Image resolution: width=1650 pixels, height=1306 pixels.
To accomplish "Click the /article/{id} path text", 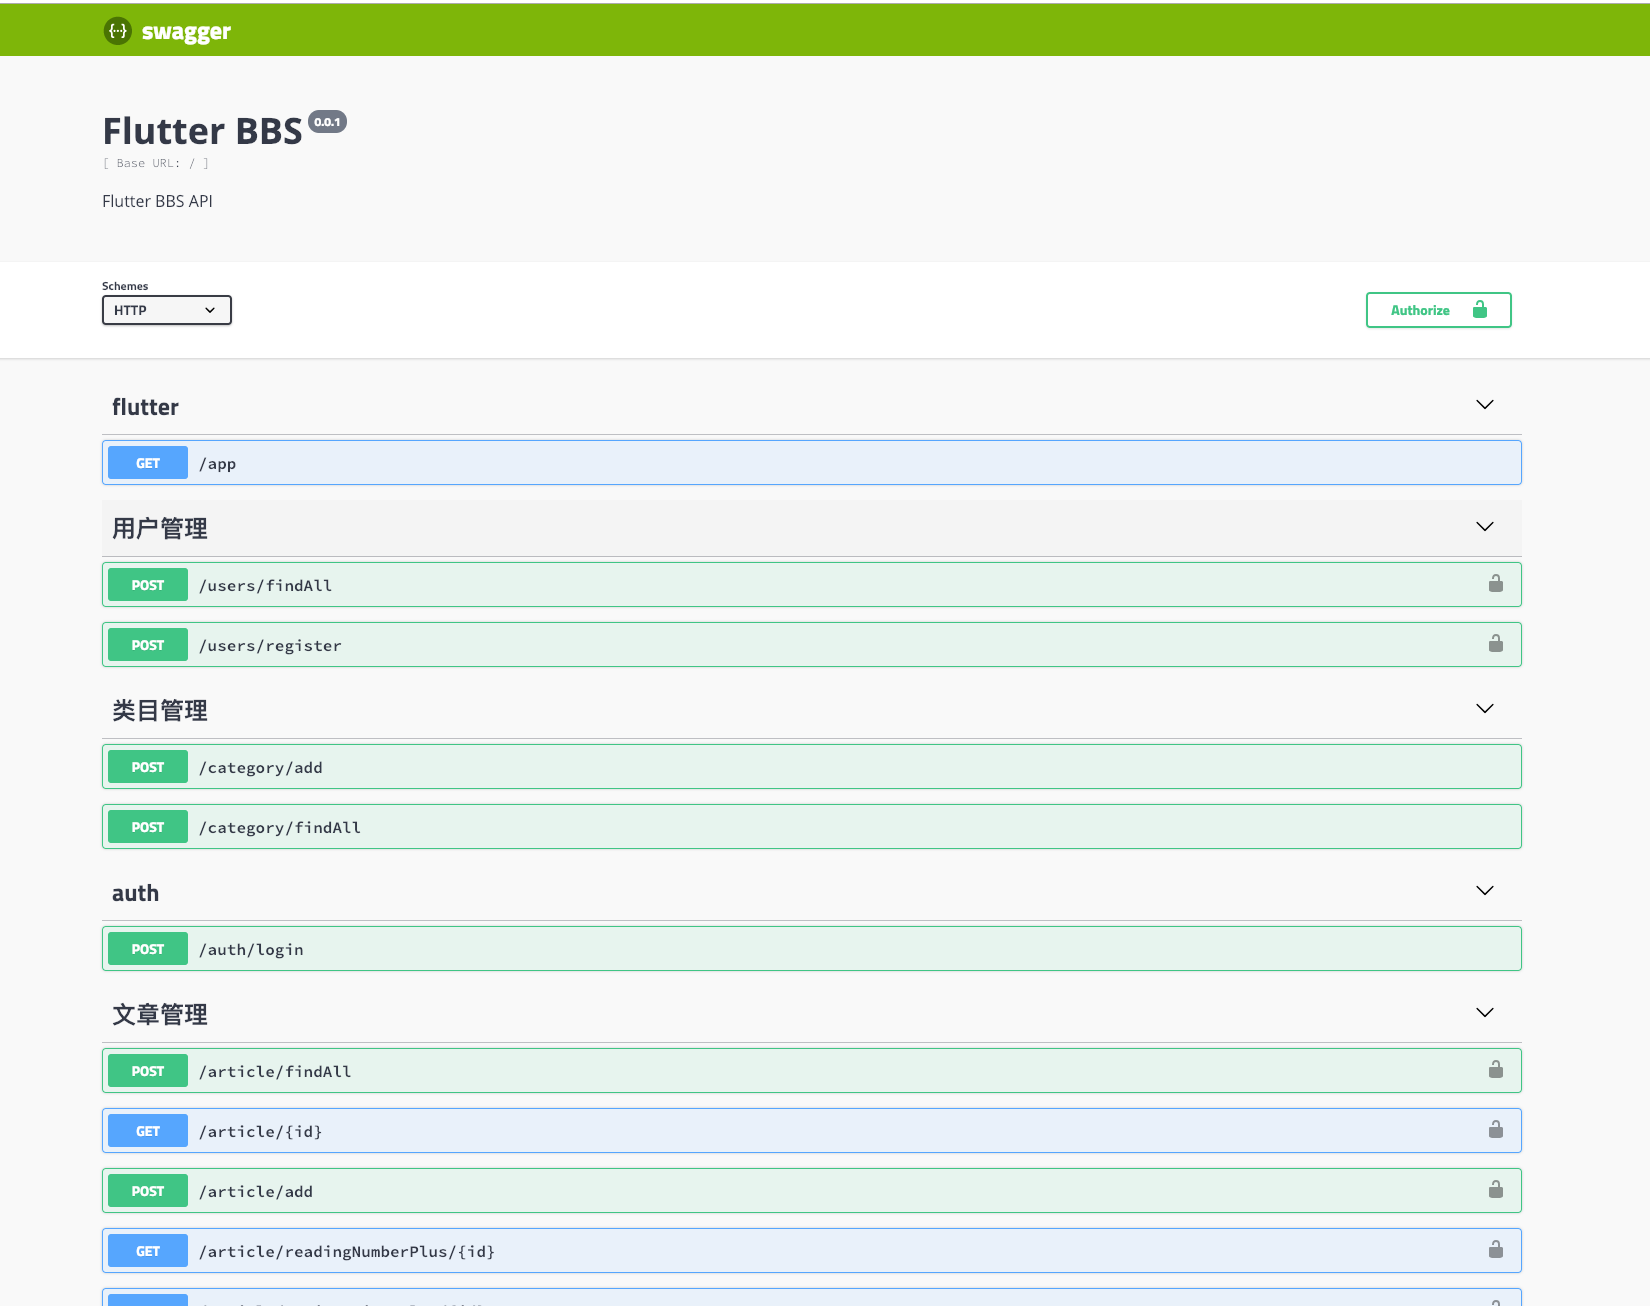I will [260, 1131].
